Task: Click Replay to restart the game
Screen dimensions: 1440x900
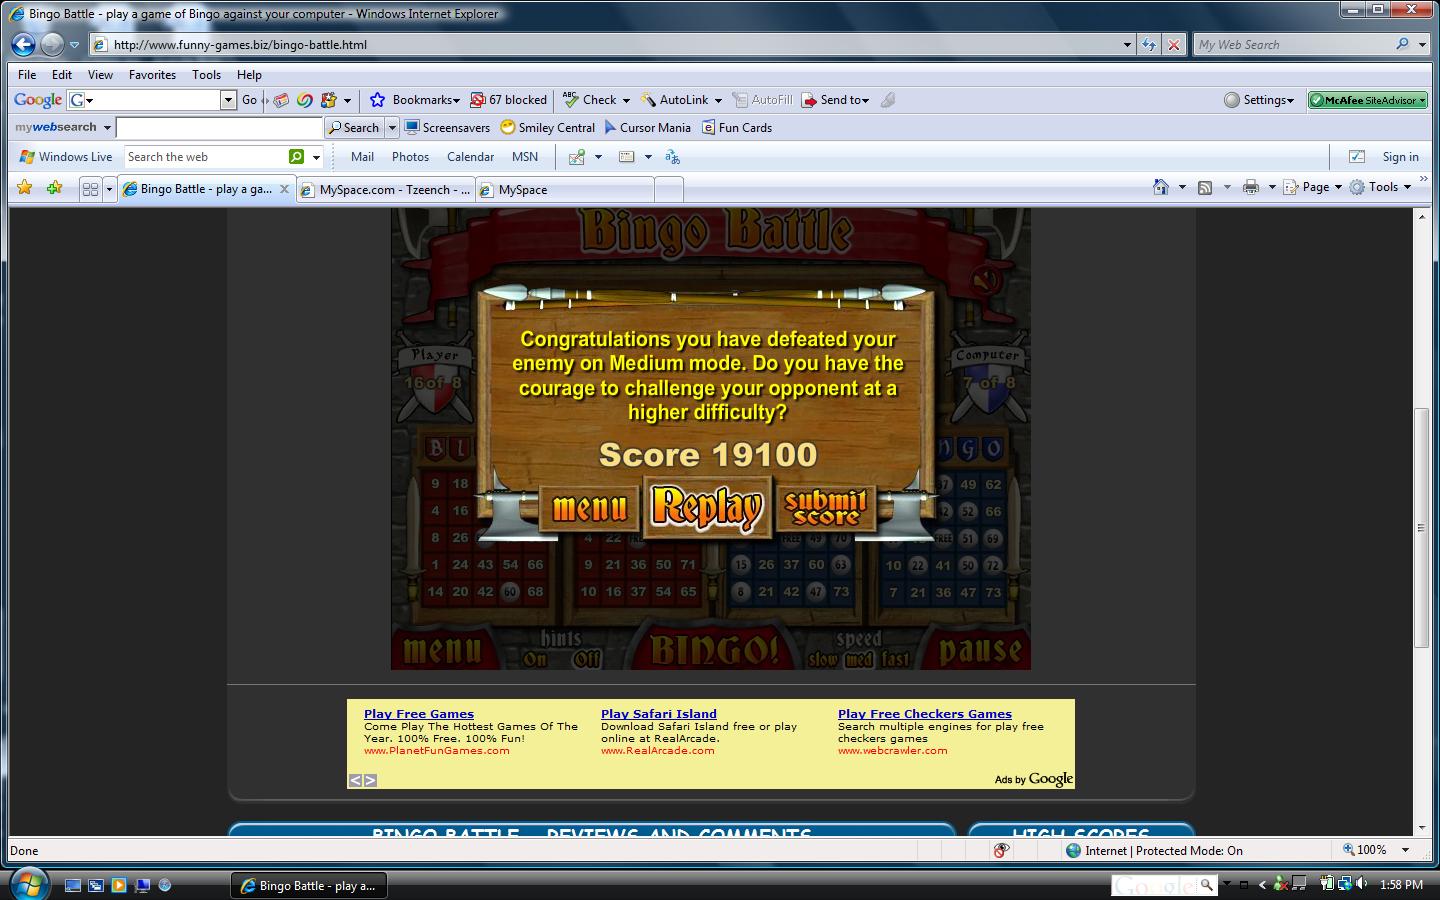Action: click(707, 507)
